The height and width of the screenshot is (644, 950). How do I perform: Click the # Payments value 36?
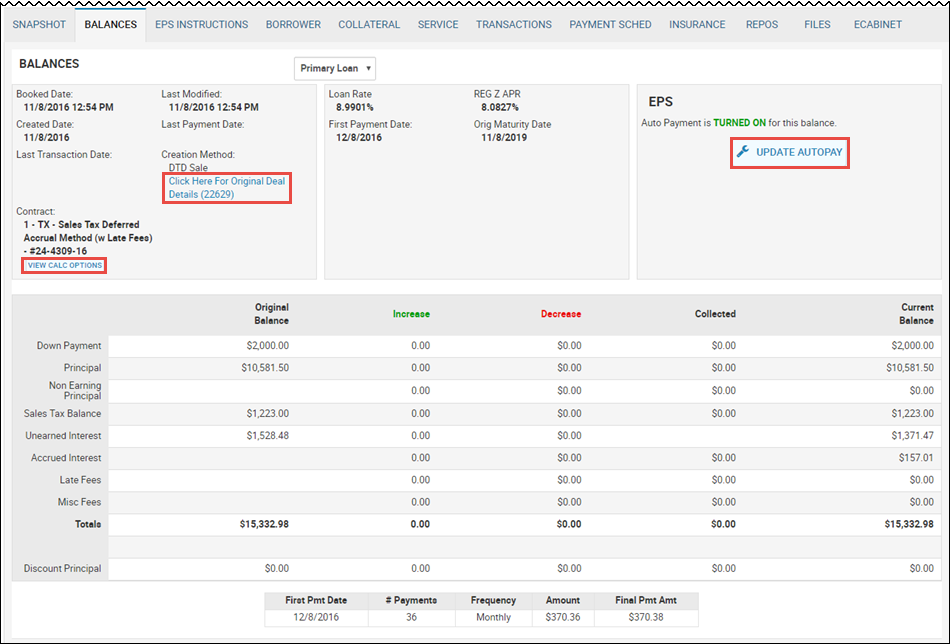[x=411, y=617]
